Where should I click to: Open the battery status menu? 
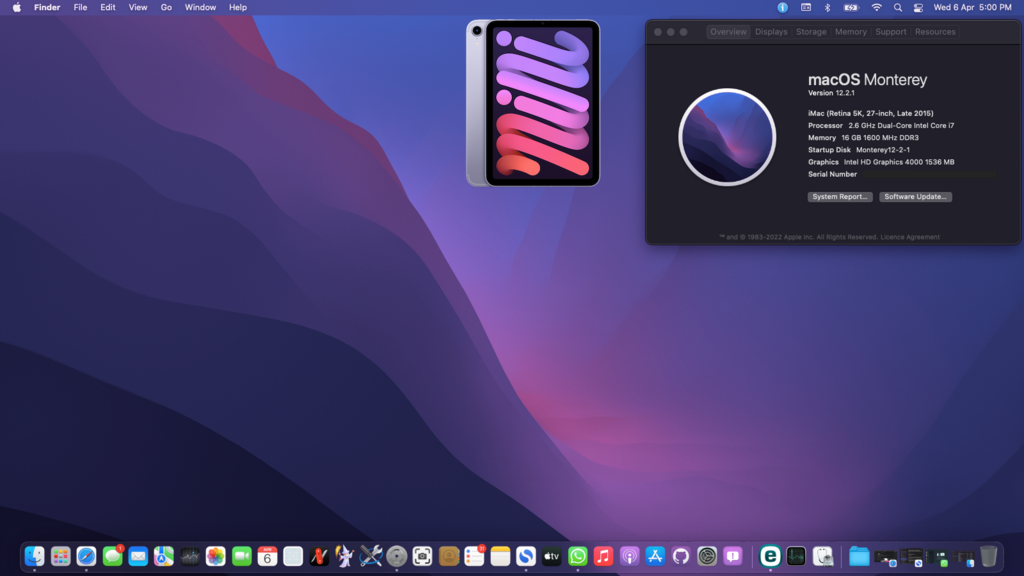pos(851,7)
